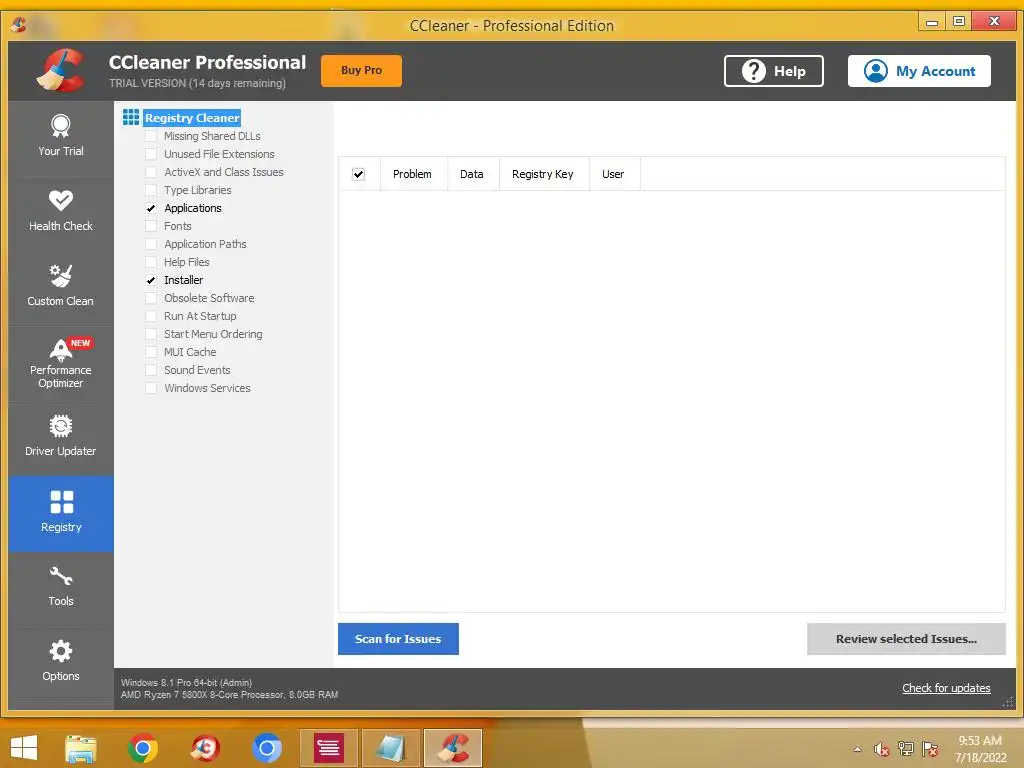Click the Registry Cleaner grid icon

point(131,118)
